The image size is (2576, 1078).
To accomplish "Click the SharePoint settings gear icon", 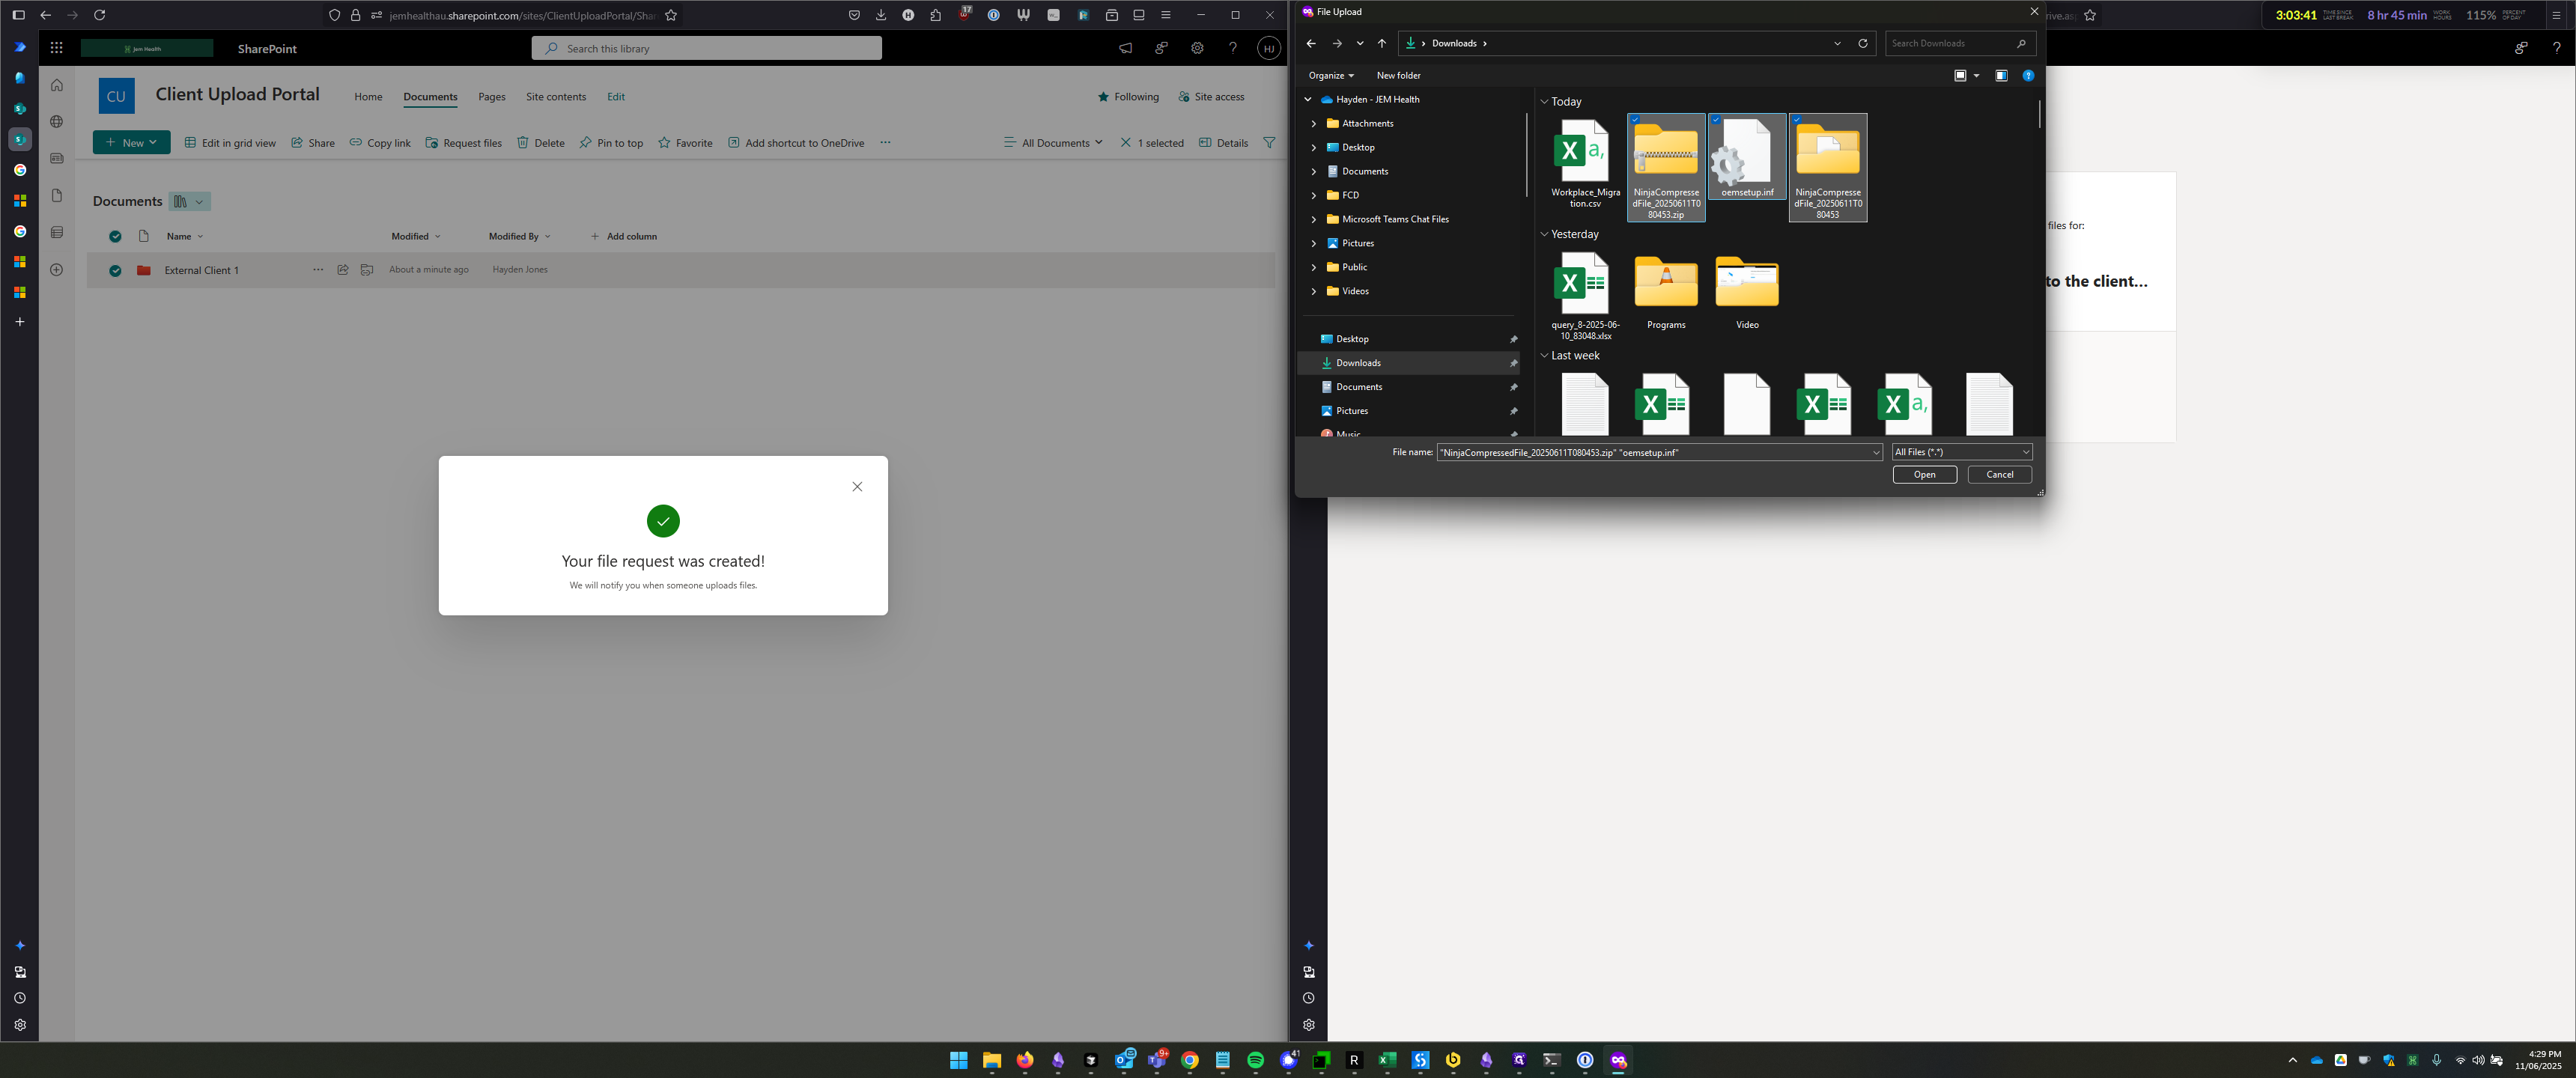I will 1197,48.
